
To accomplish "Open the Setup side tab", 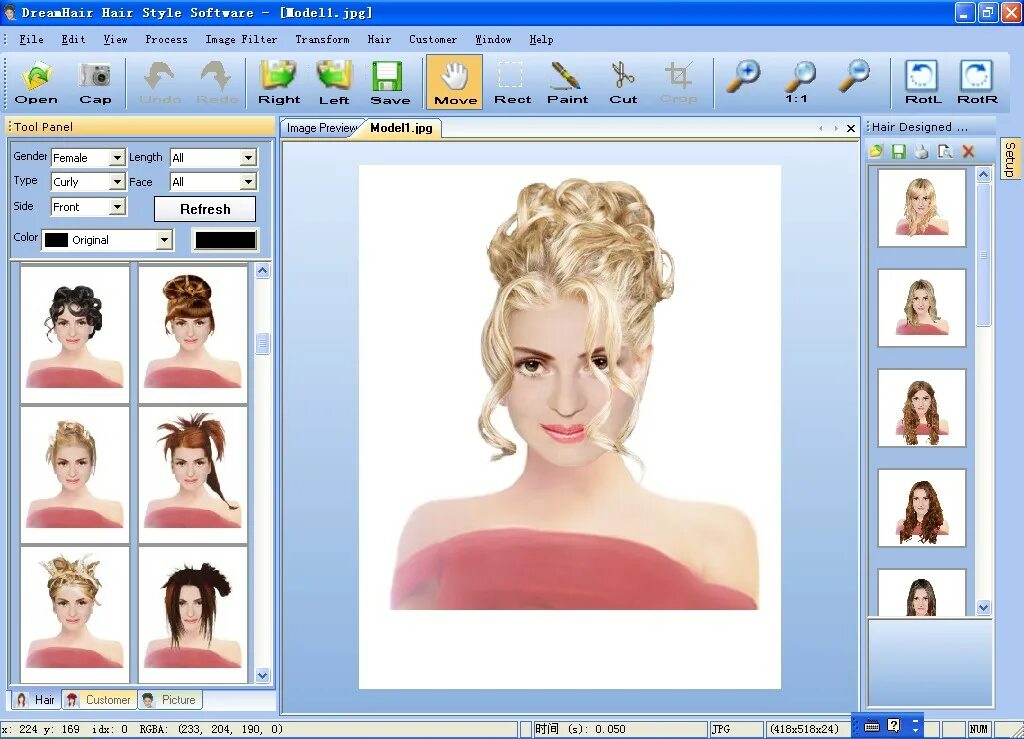I will (1010, 159).
